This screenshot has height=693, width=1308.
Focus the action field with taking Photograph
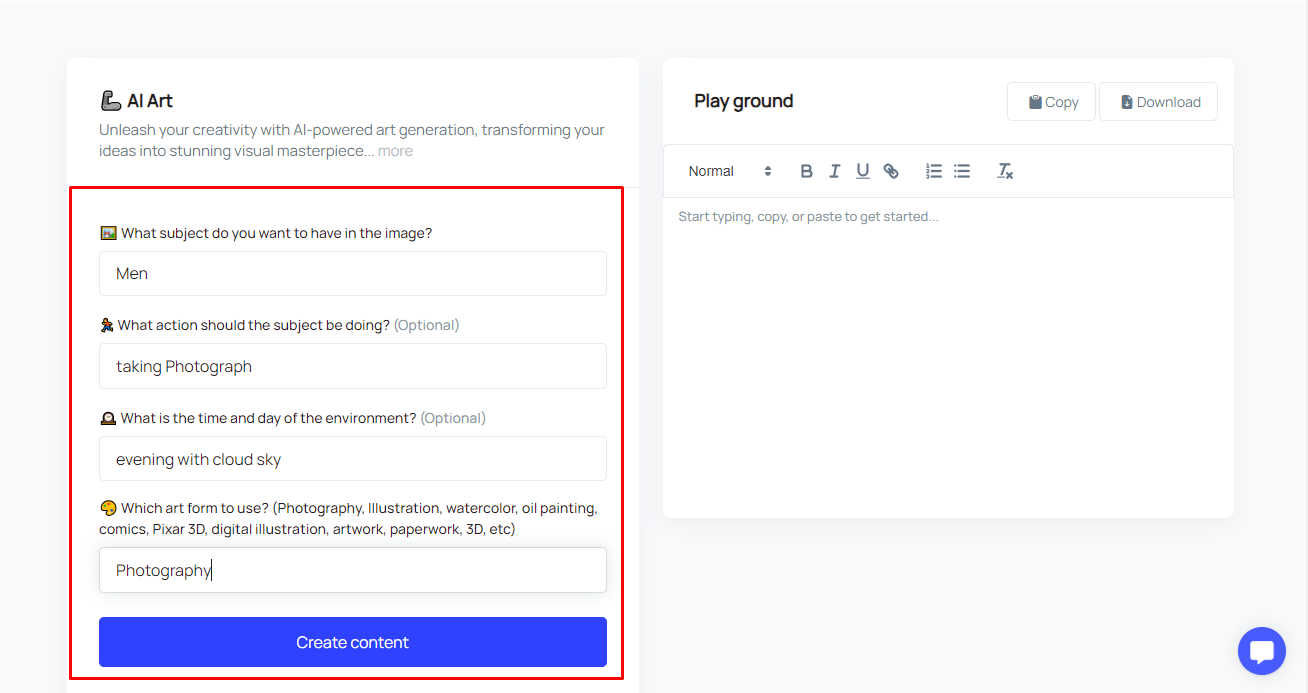tap(352, 366)
